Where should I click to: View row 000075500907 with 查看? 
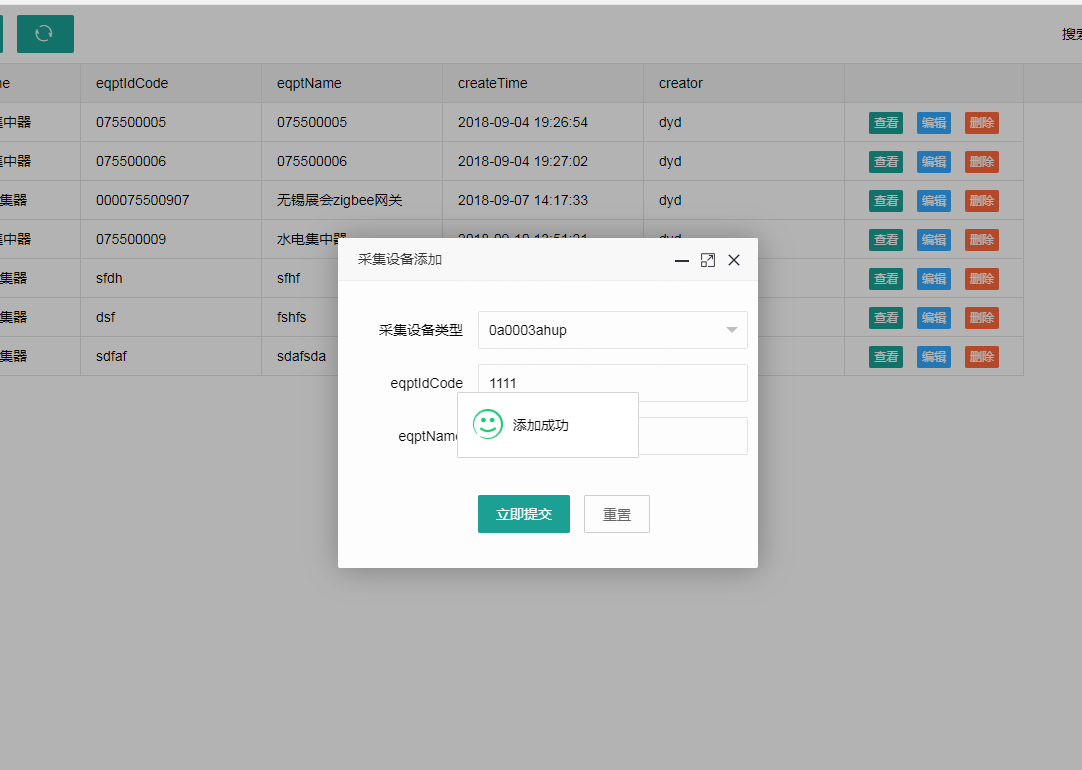click(885, 201)
